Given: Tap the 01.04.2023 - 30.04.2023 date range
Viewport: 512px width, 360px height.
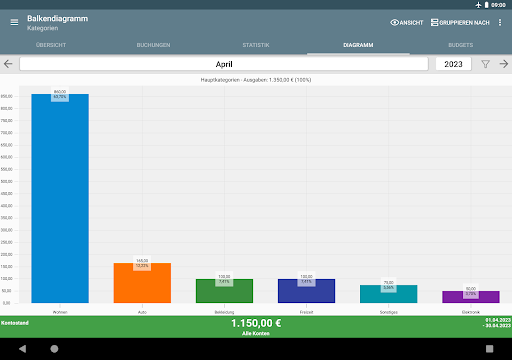Looking at the screenshot, I should click(x=497, y=323).
